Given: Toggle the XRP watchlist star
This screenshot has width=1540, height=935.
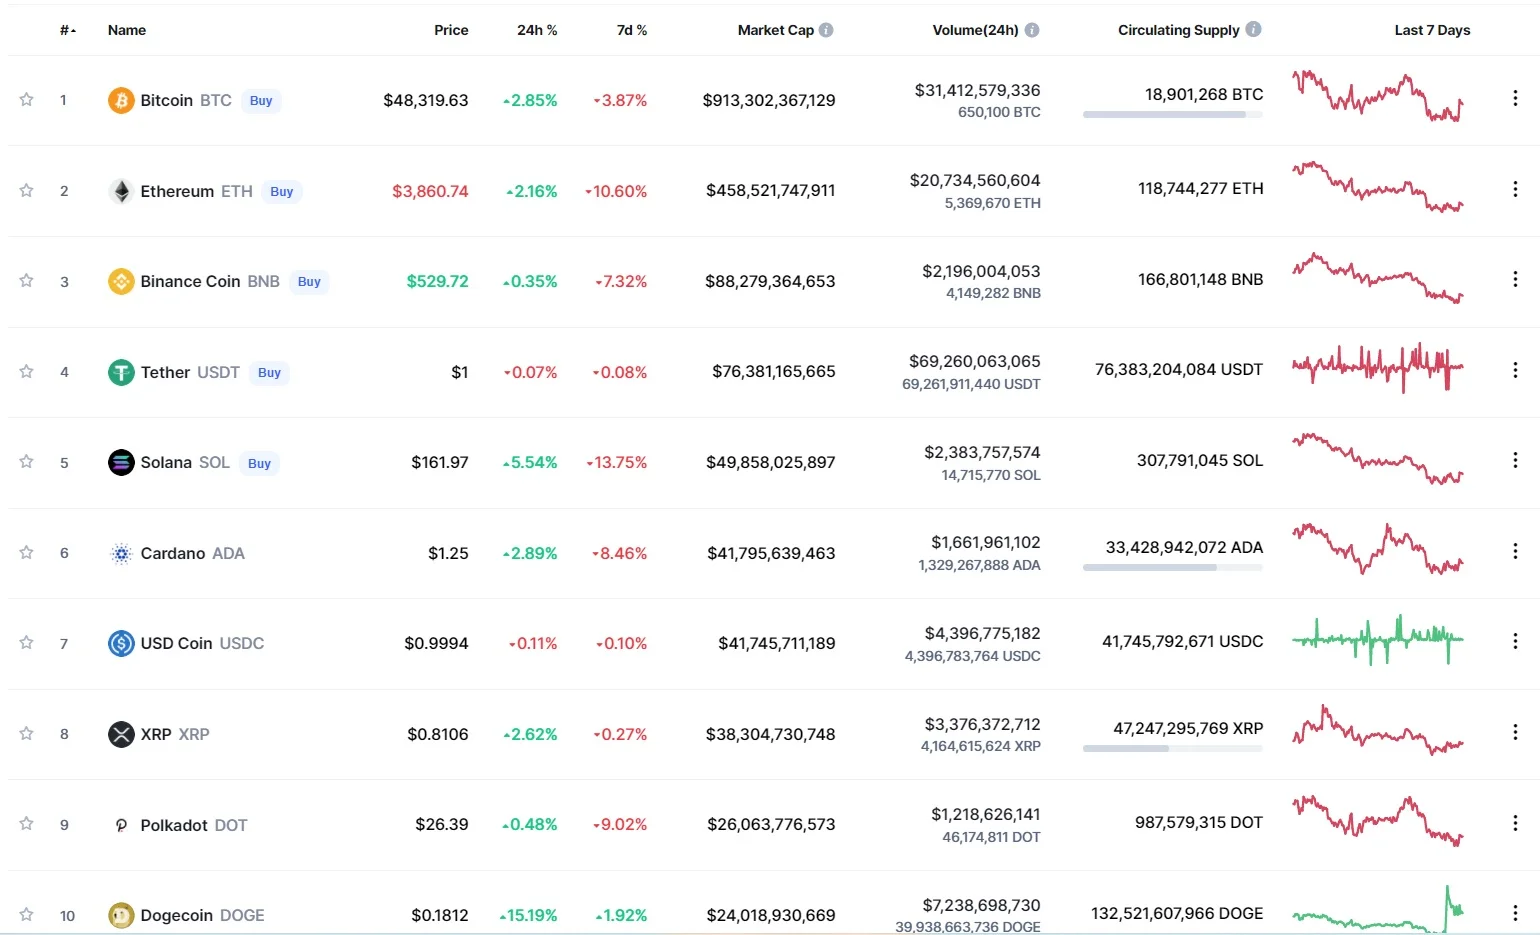Looking at the screenshot, I should (x=27, y=734).
